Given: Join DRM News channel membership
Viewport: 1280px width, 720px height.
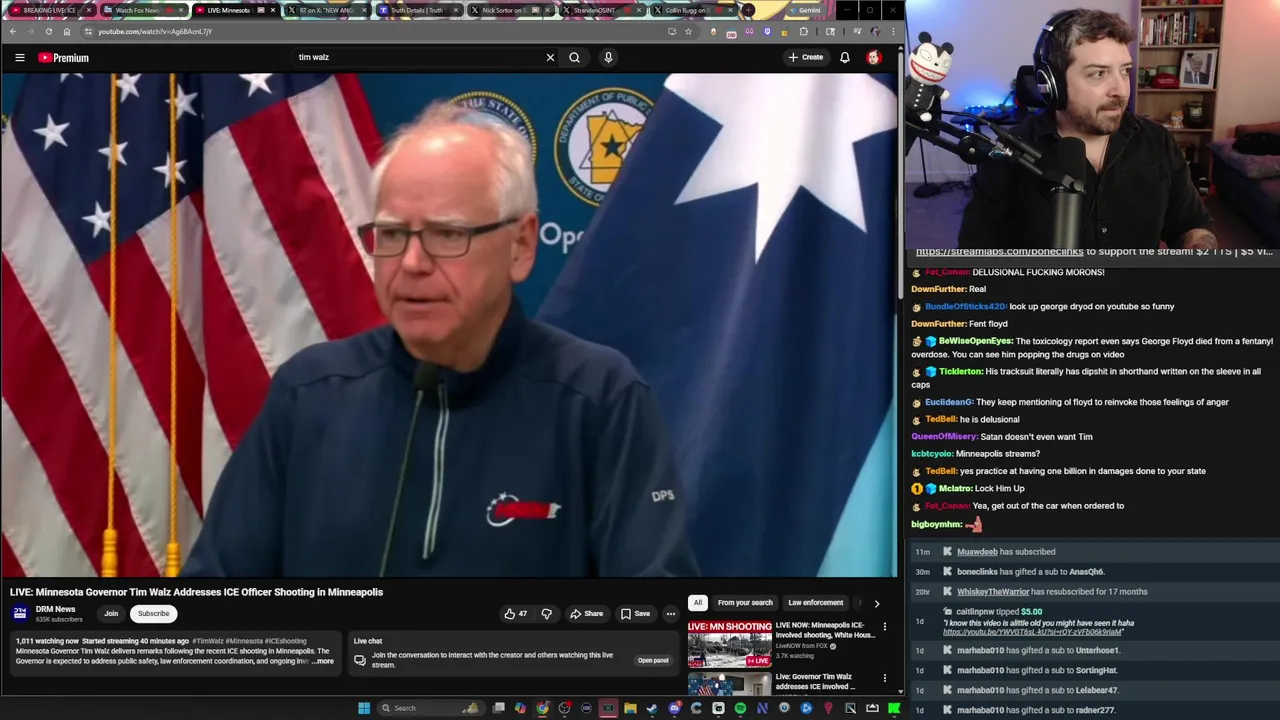Looking at the screenshot, I should (x=111, y=614).
